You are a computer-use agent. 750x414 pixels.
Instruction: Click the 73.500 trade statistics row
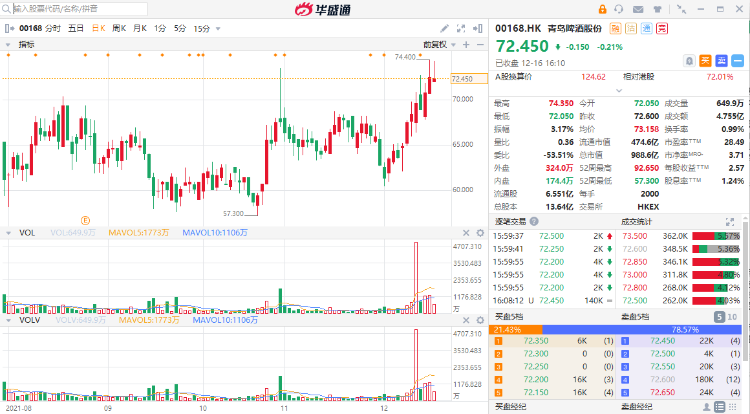[x=681, y=236]
